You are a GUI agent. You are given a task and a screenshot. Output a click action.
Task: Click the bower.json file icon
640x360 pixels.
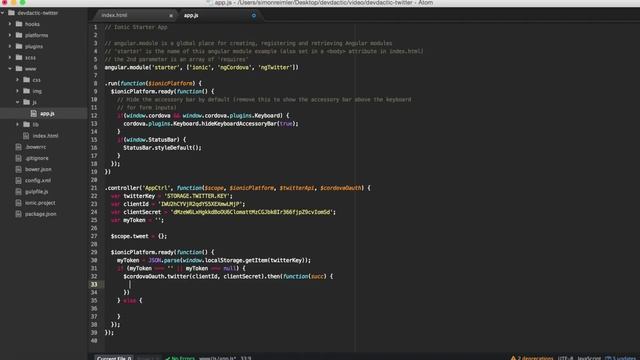coord(18,169)
